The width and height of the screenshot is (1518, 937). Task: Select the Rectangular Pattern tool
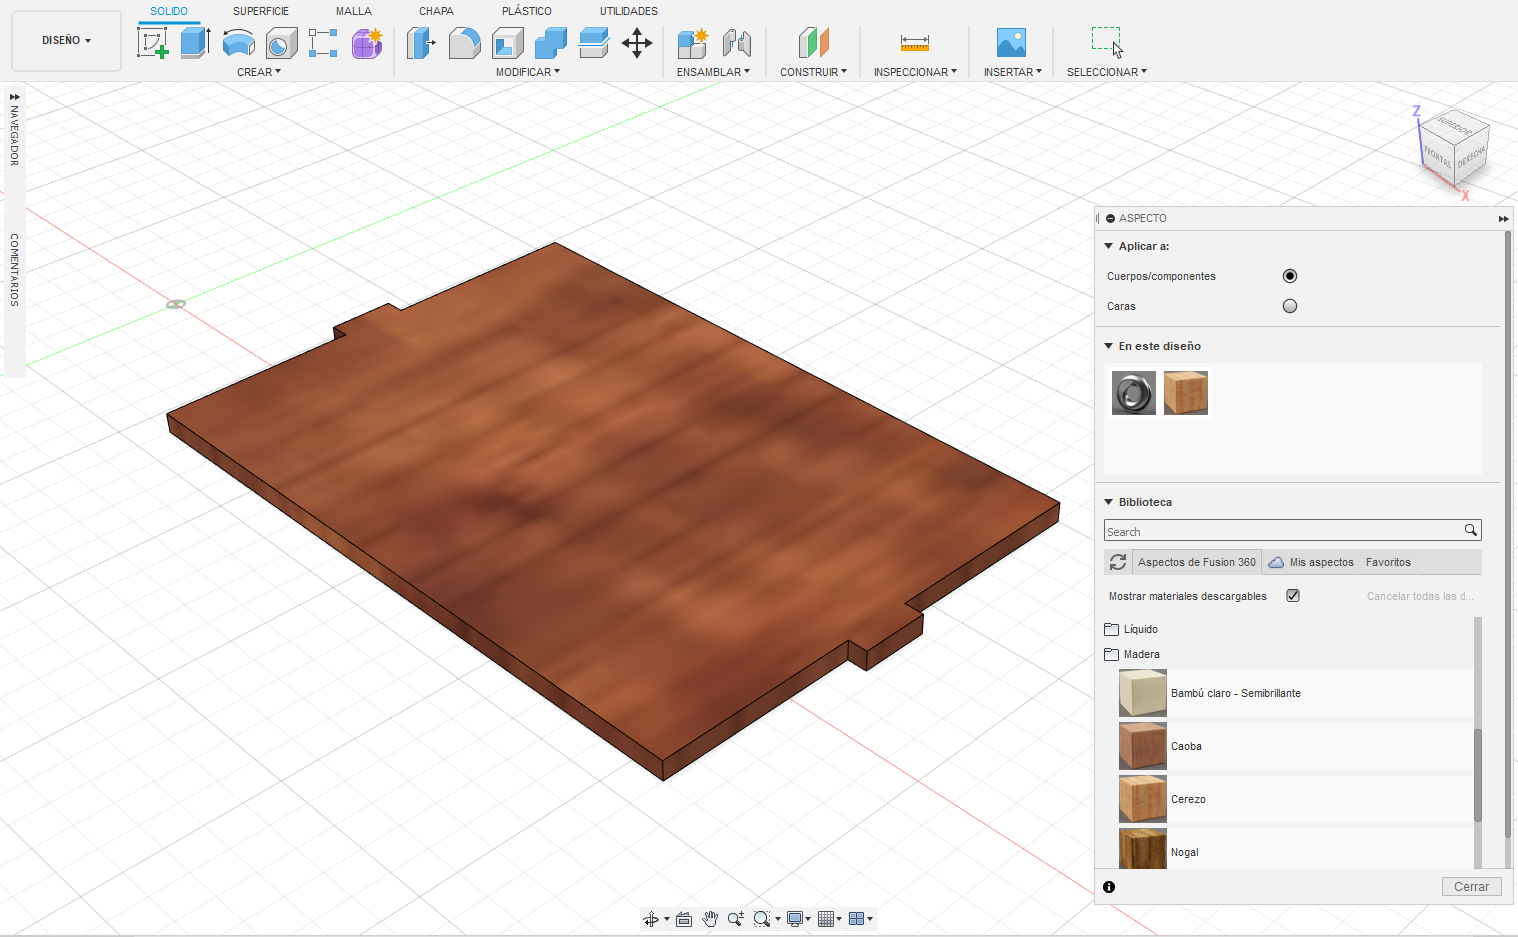(x=323, y=43)
